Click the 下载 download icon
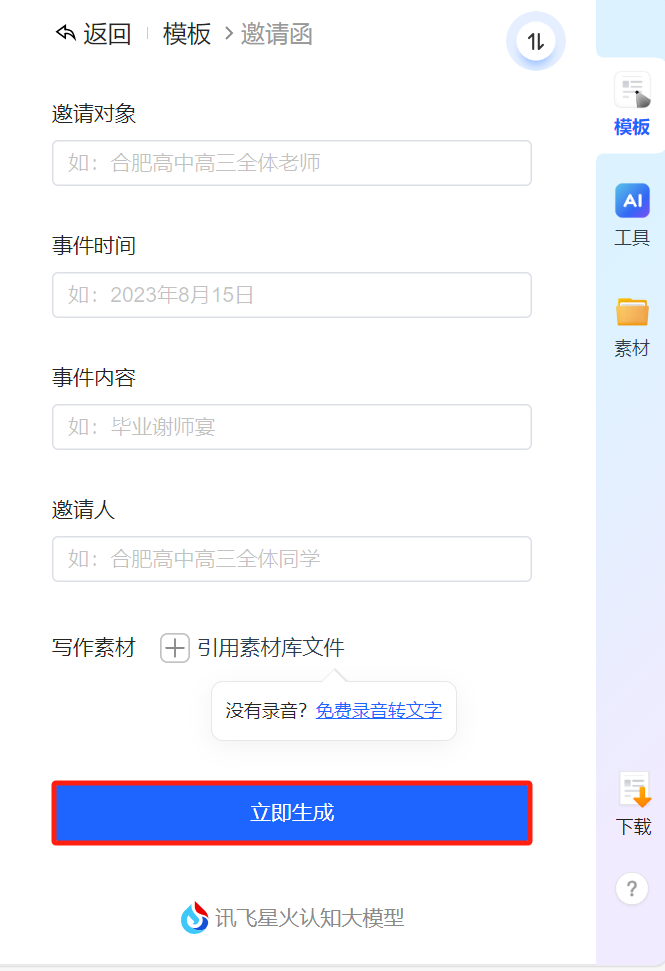The height and width of the screenshot is (971, 665). [x=635, y=790]
